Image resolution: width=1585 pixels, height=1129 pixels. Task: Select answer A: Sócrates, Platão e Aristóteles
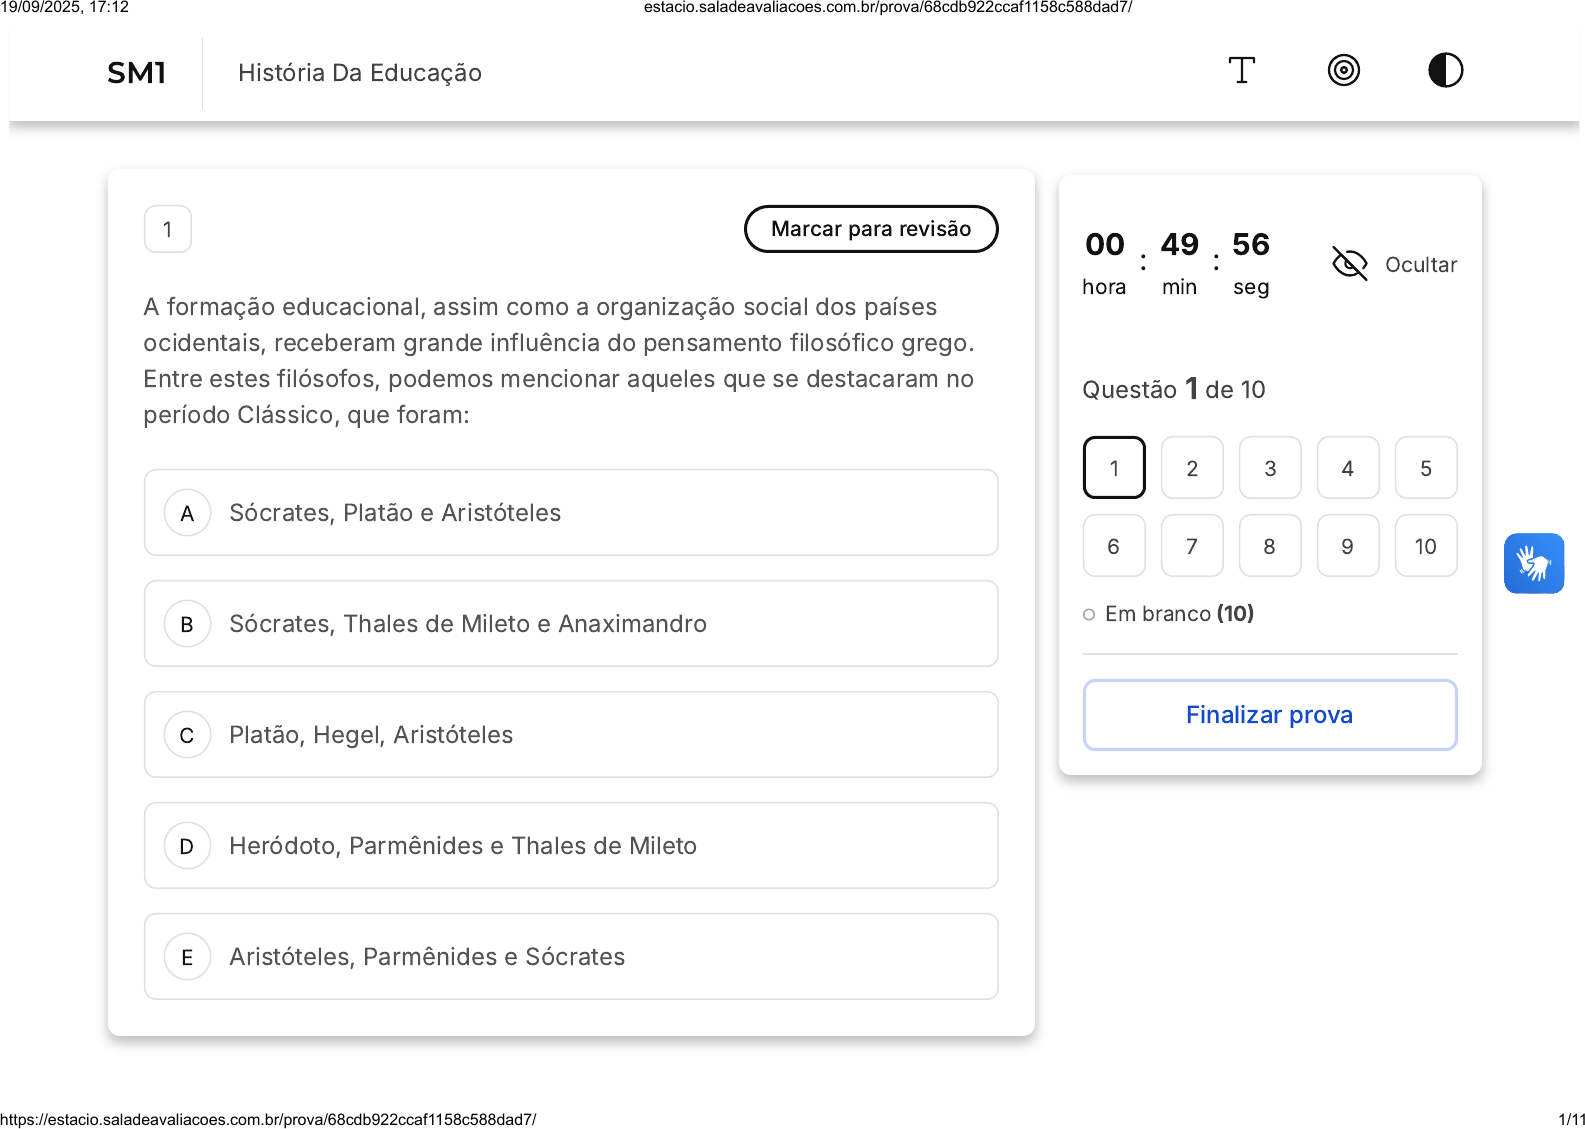[571, 513]
